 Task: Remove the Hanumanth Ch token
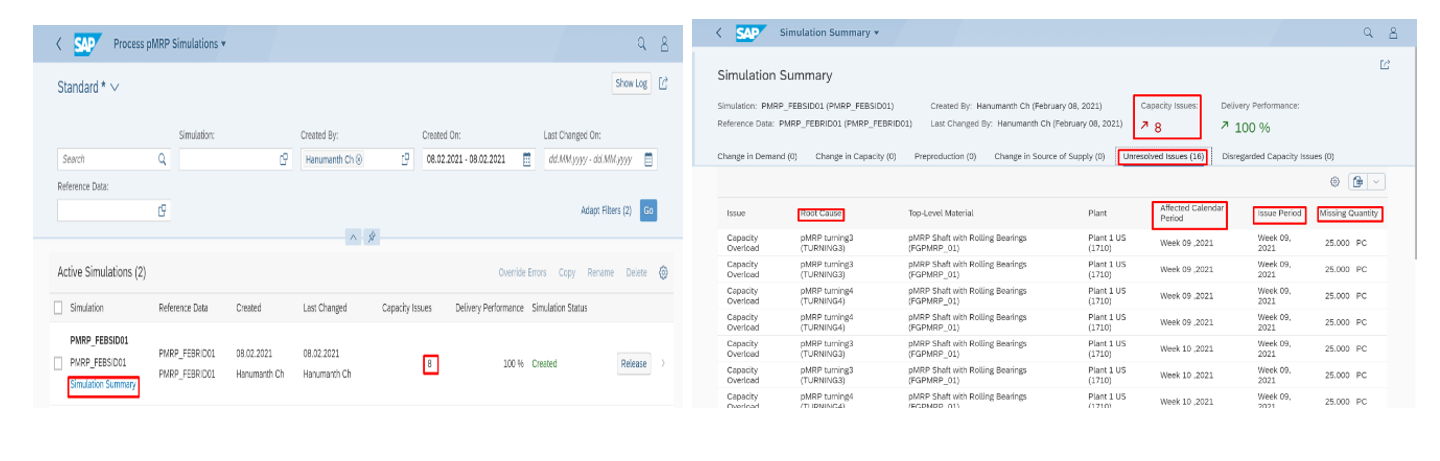pyautogui.click(x=358, y=159)
